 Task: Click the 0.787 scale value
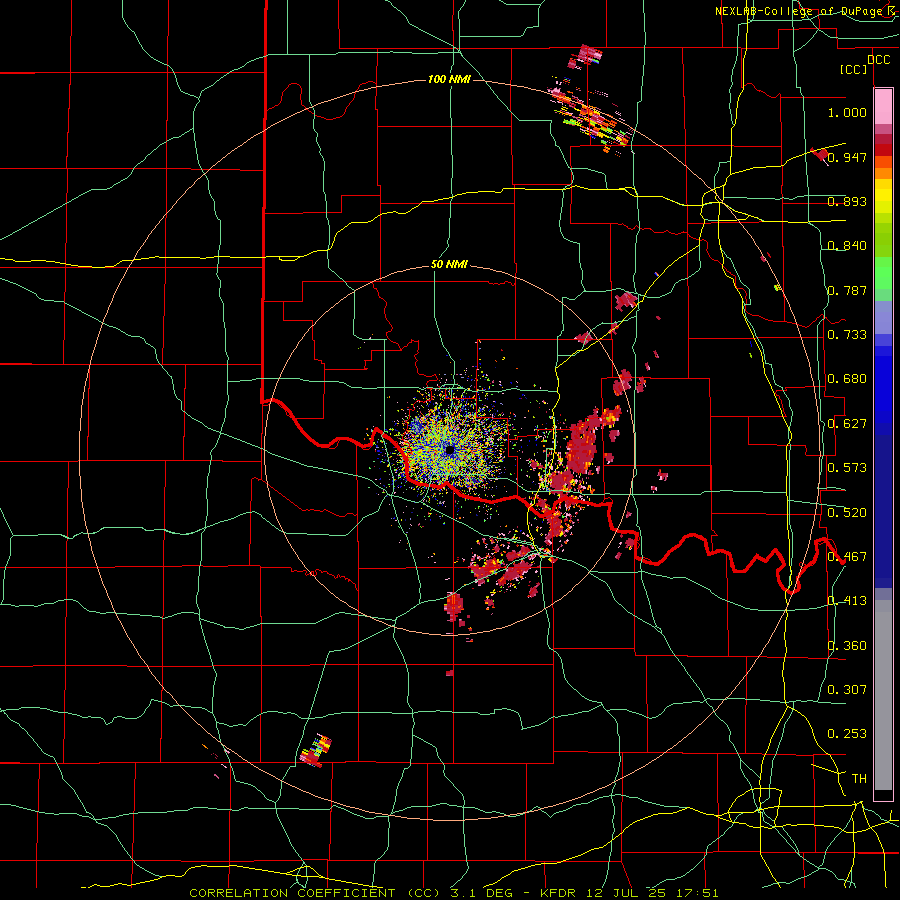847,290
